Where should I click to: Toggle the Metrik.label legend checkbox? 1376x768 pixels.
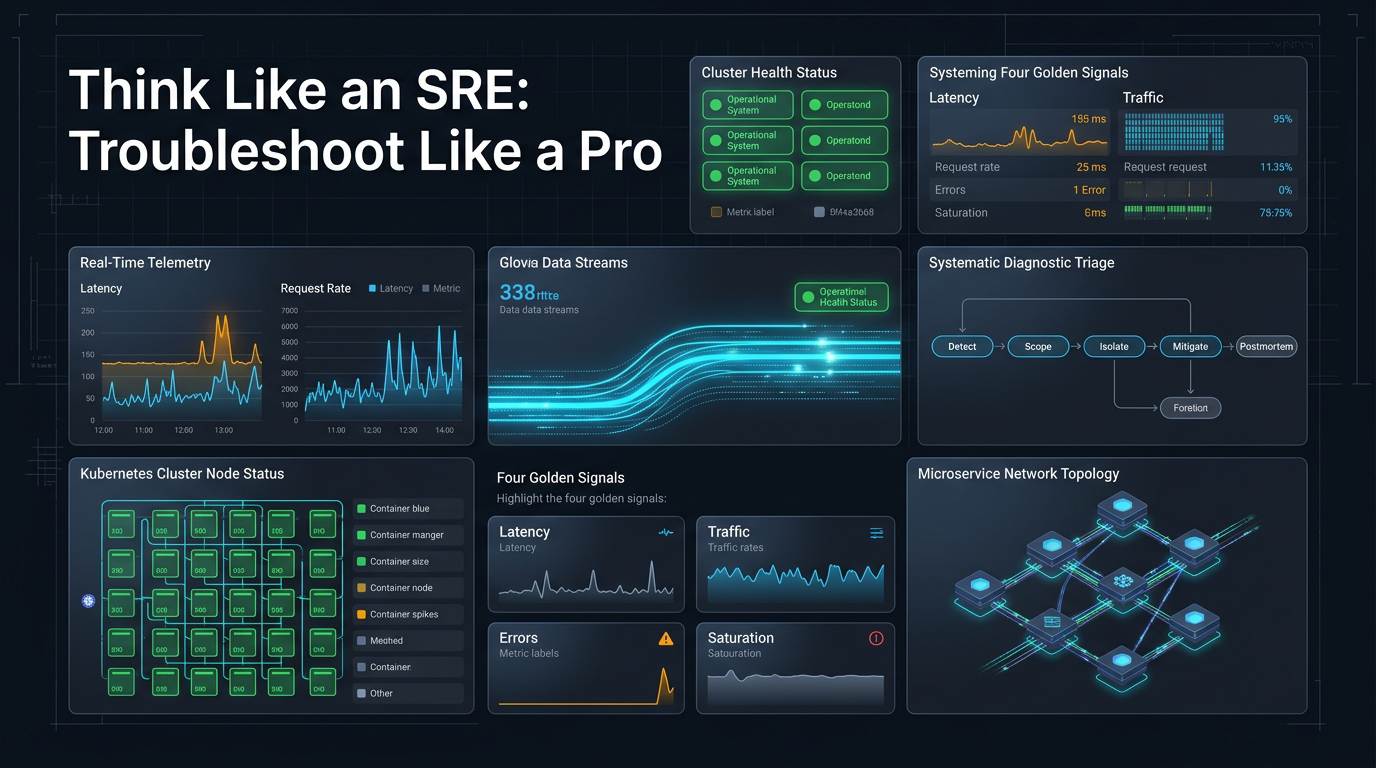point(716,212)
